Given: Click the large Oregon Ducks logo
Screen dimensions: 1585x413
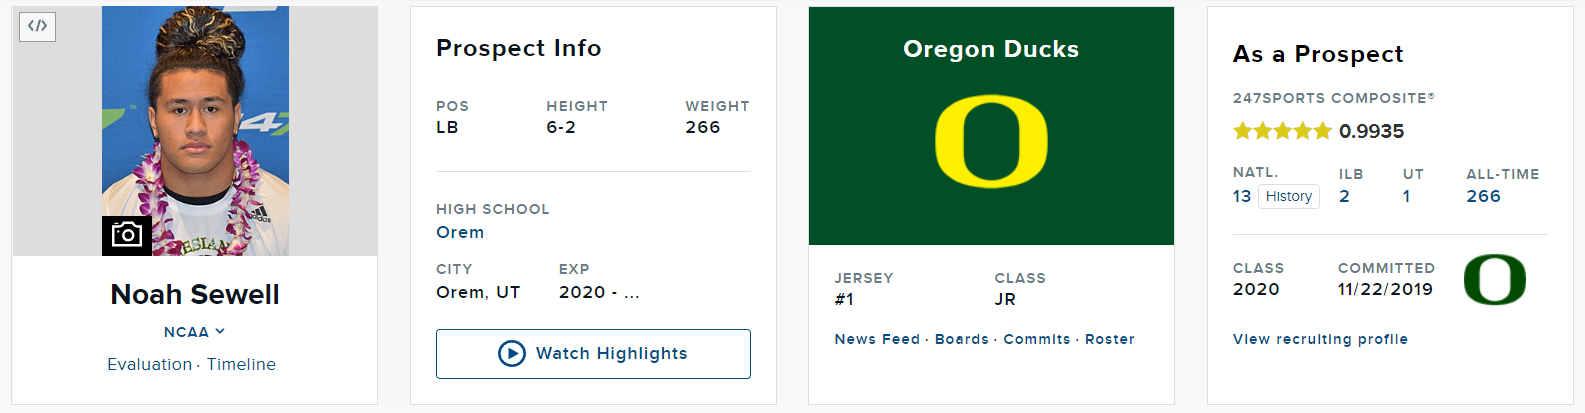Looking at the screenshot, I should (991, 141).
